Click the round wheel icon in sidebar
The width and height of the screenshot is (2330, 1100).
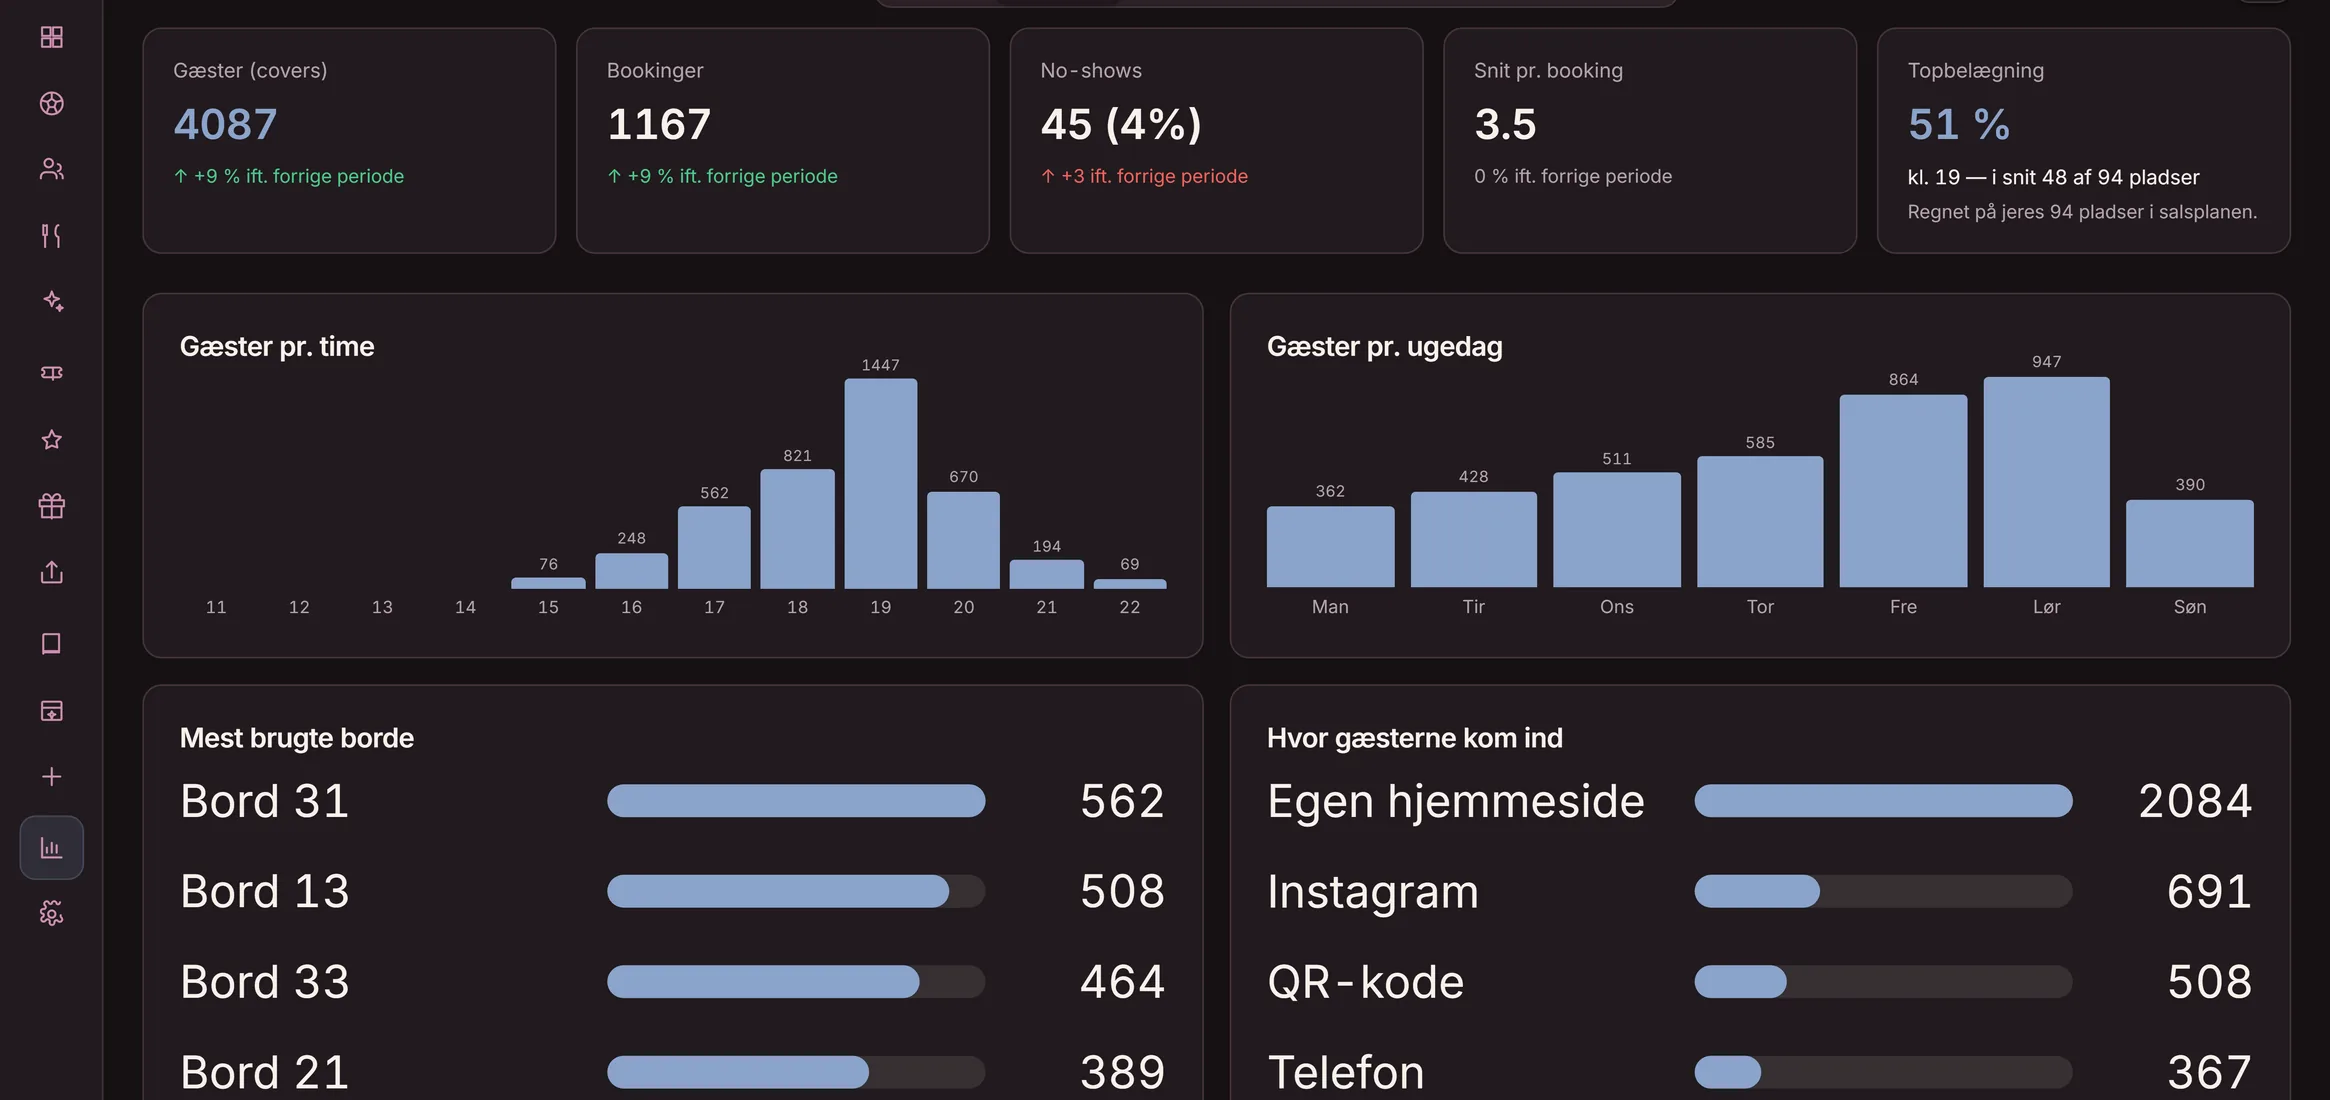51,103
